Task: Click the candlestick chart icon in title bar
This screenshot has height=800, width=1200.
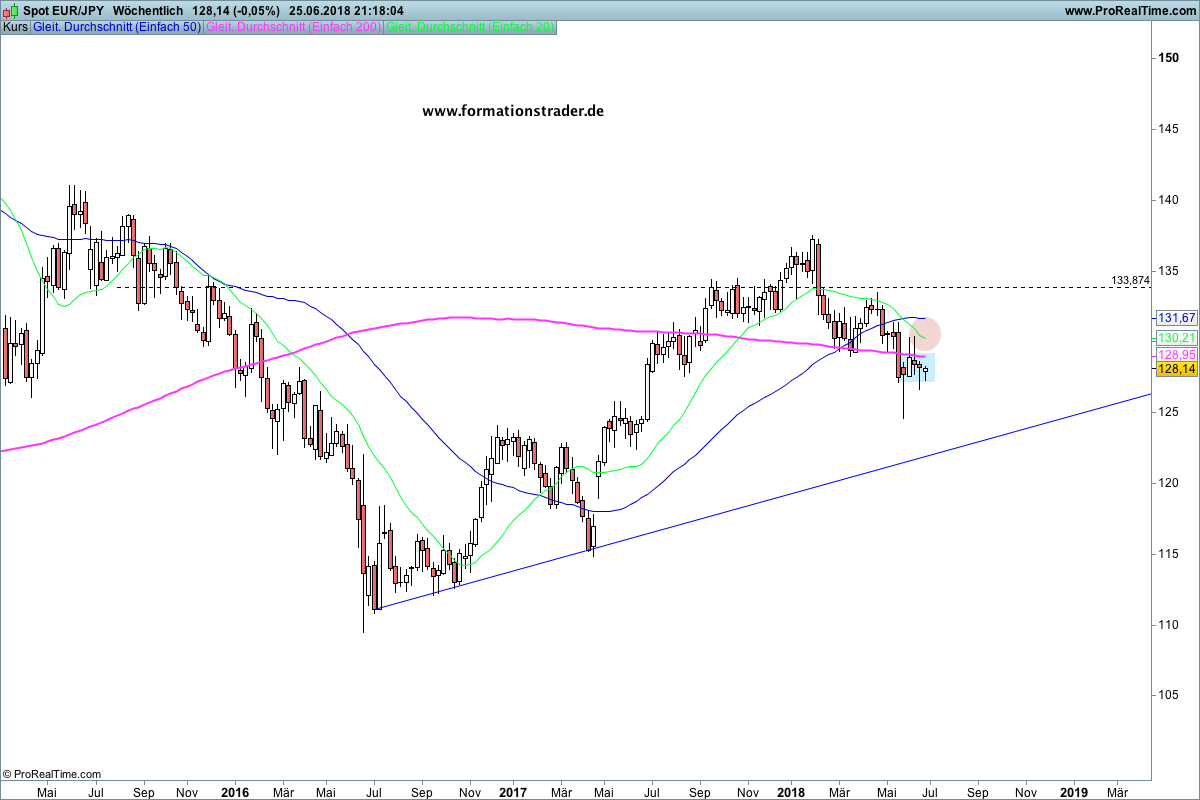Action: coord(10,10)
